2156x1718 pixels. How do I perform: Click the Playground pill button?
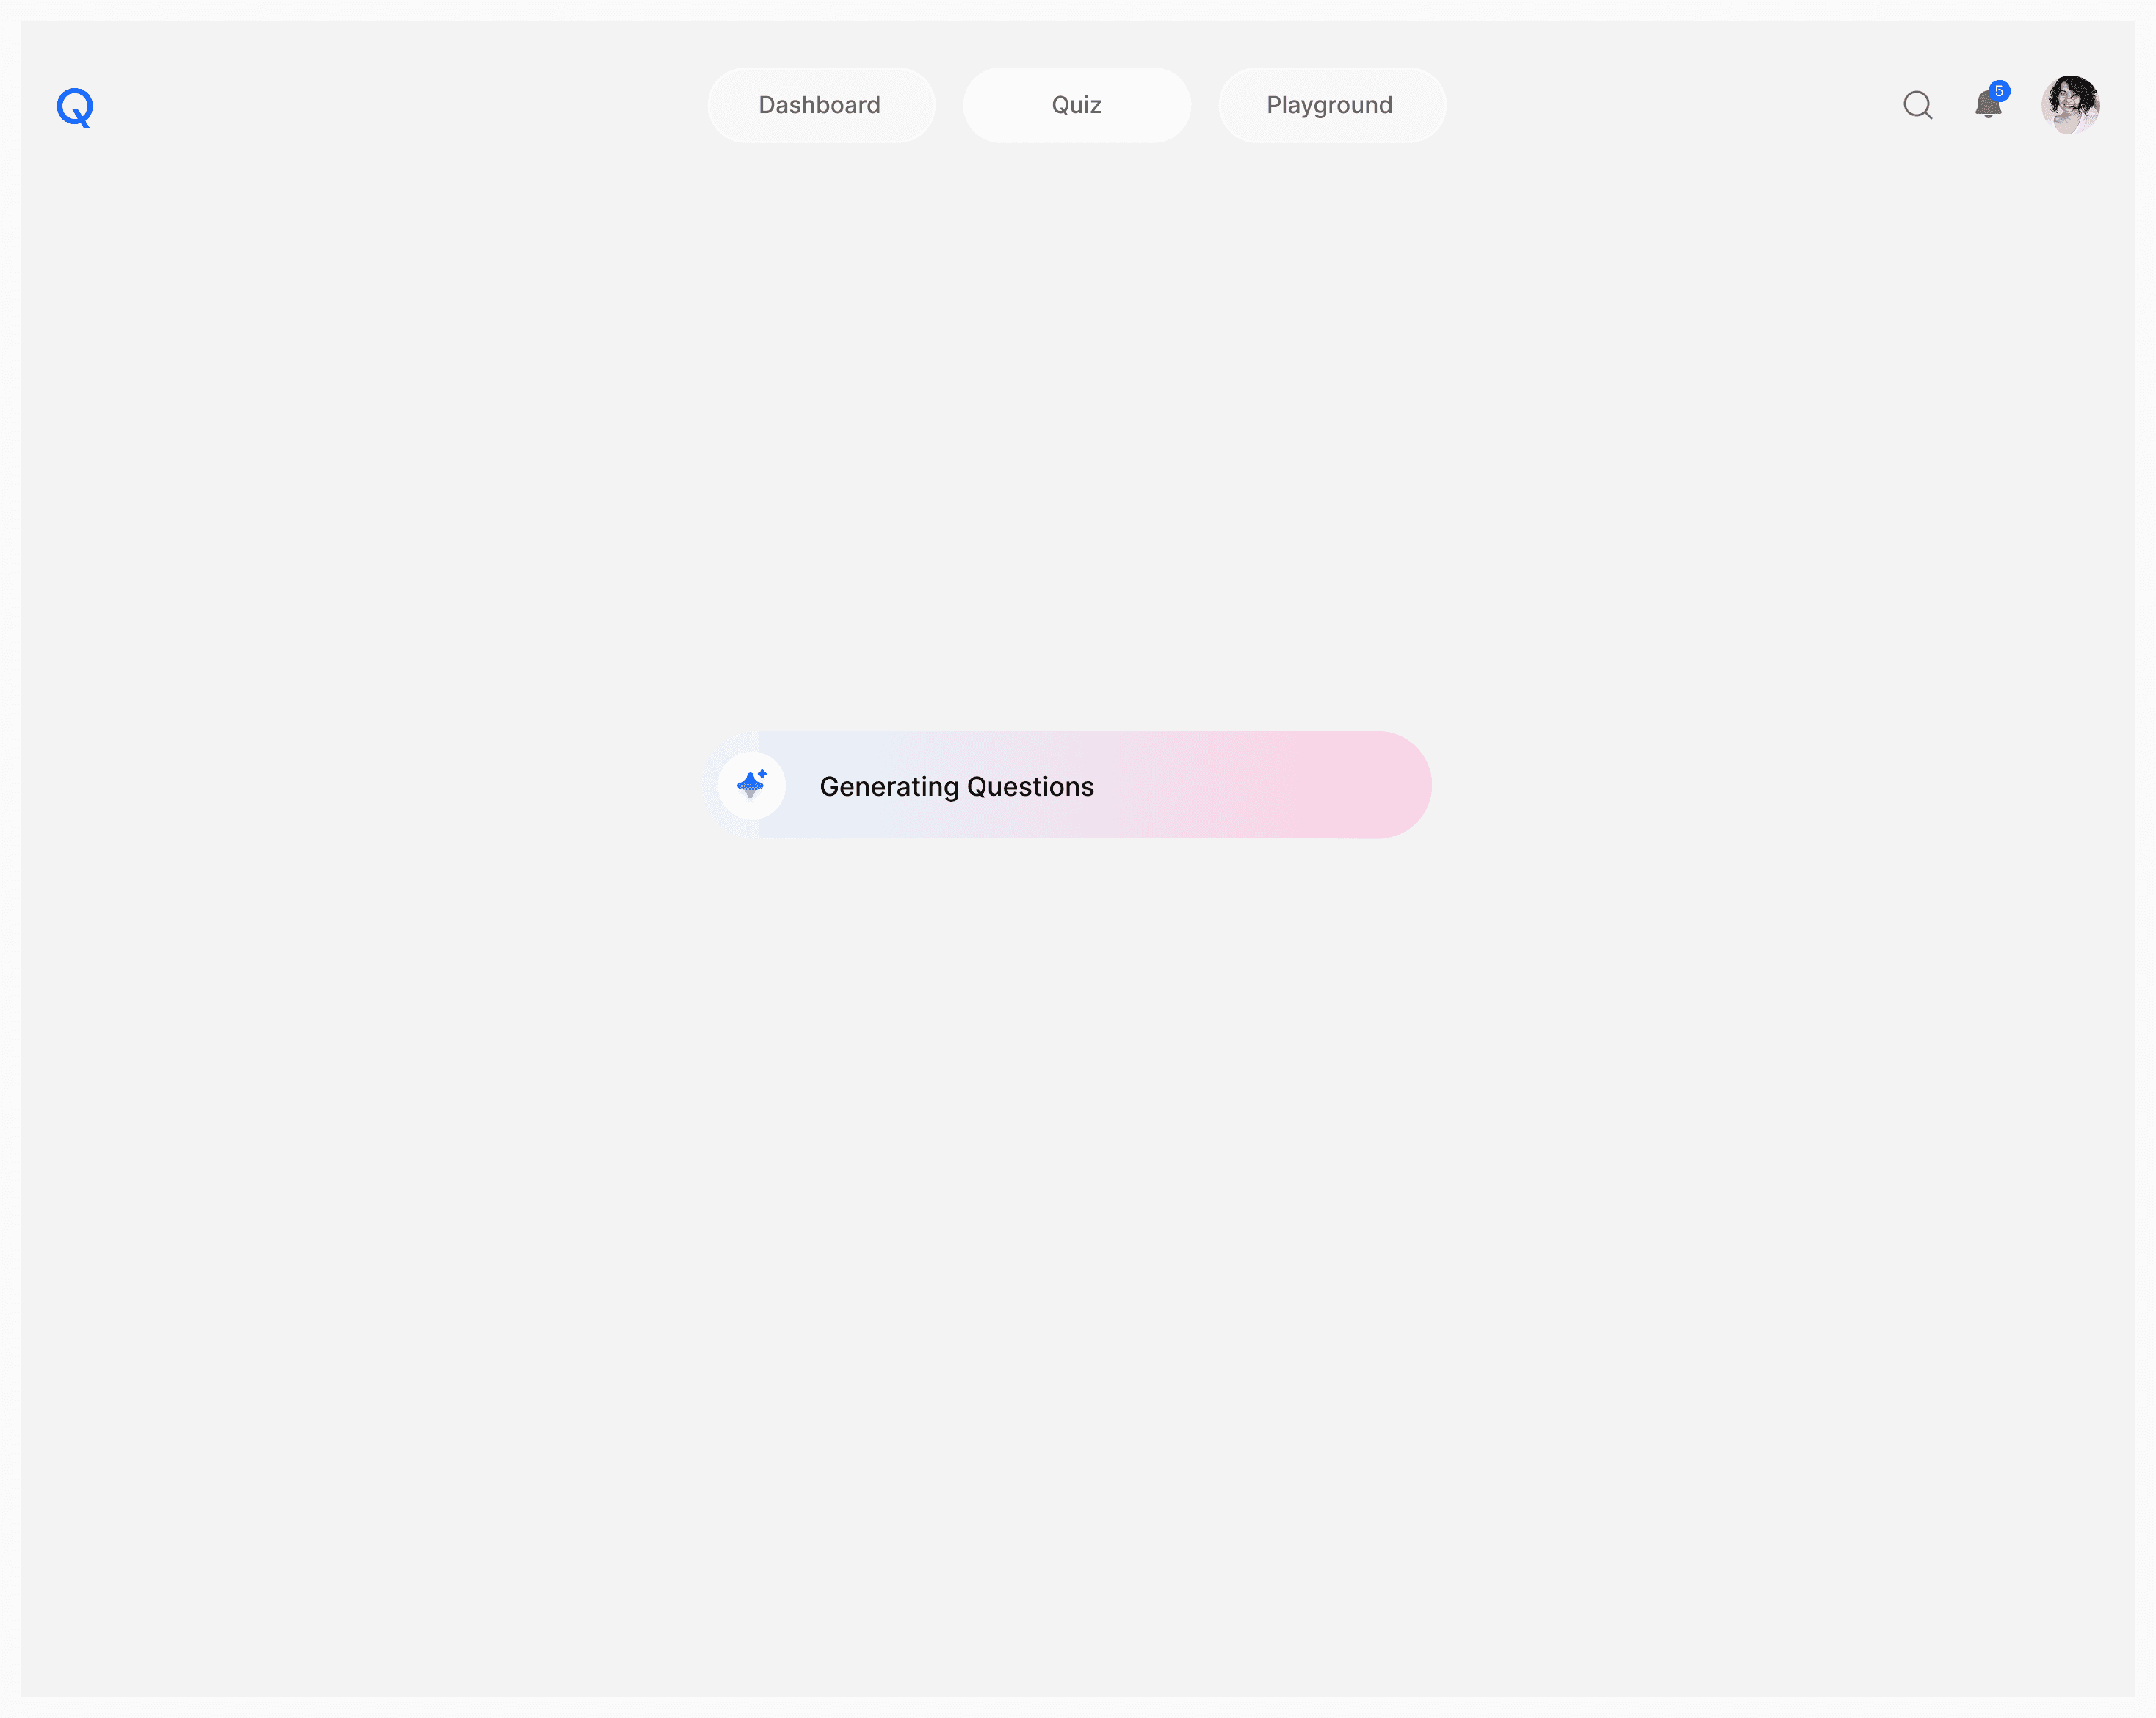point(1330,105)
